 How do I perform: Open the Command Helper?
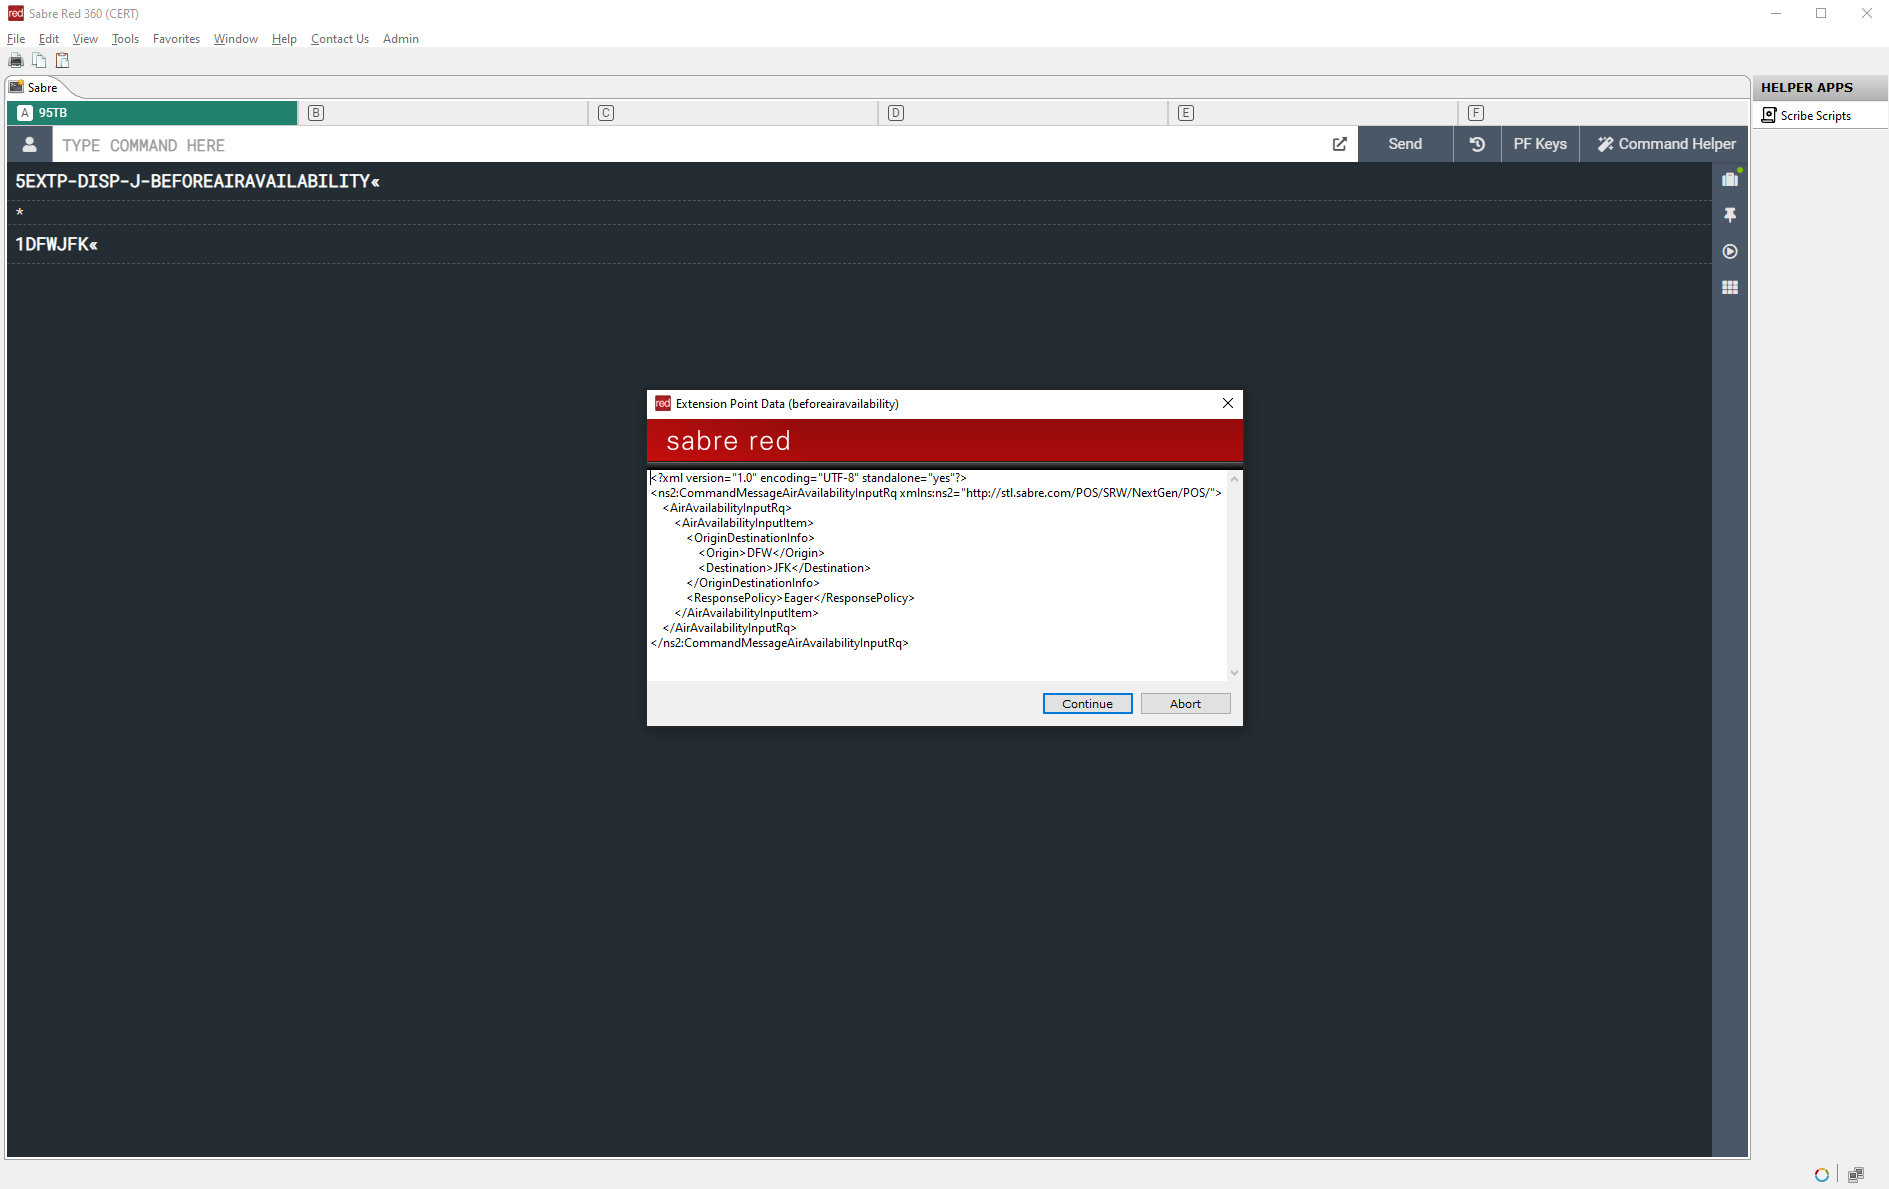coord(1665,144)
